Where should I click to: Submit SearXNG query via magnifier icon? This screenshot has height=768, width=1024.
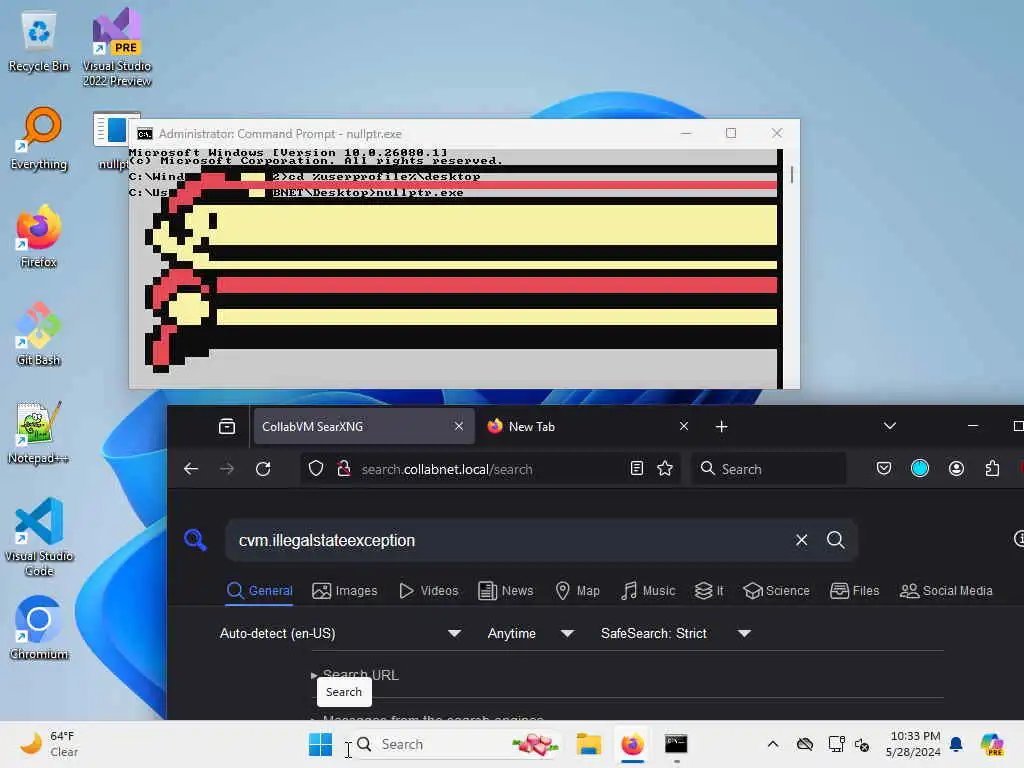pos(835,540)
